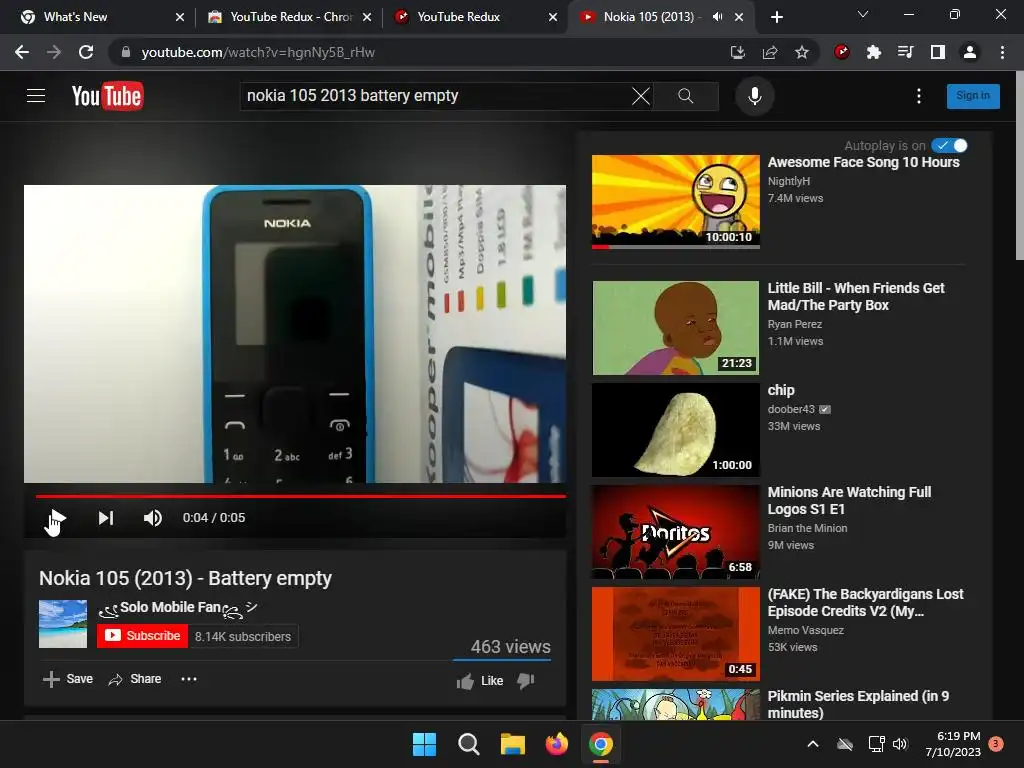Open Backyardigans Lost Episode thumbnail
Image resolution: width=1024 pixels, height=768 pixels.
pyautogui.click(x=675, y=633)
